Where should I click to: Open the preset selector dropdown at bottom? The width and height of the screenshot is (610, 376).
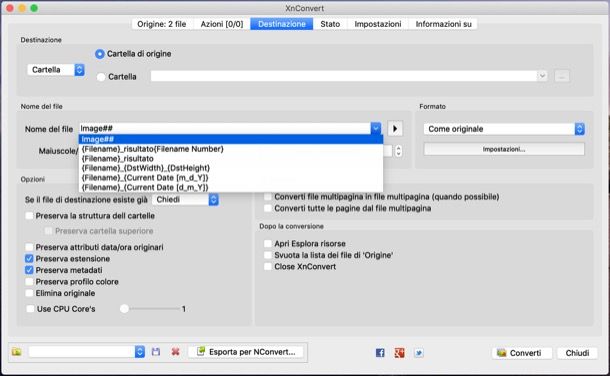(x=87, y=352)
